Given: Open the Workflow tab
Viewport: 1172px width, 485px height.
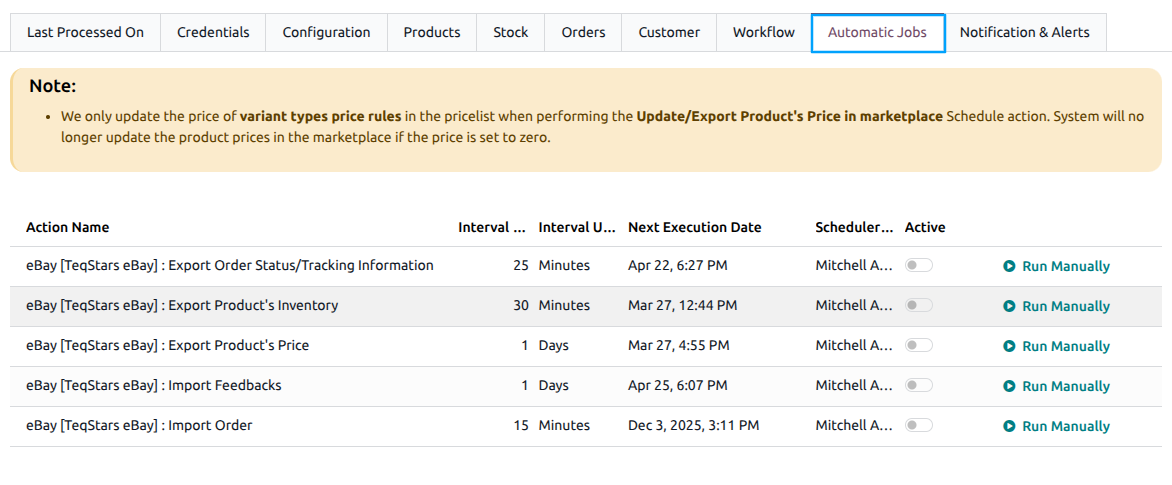Looking at the screenshot, I should [764, 32].
